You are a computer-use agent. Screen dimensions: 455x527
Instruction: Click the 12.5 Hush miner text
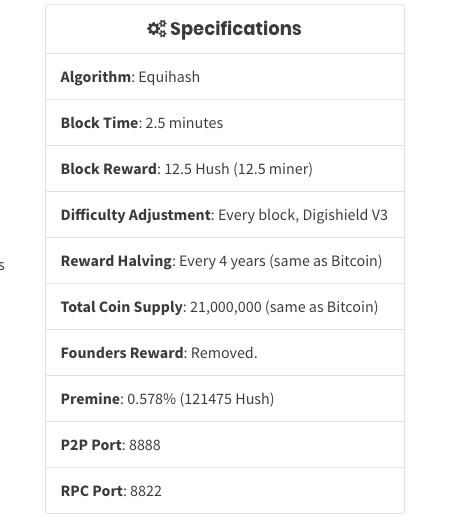pos(239,169)
